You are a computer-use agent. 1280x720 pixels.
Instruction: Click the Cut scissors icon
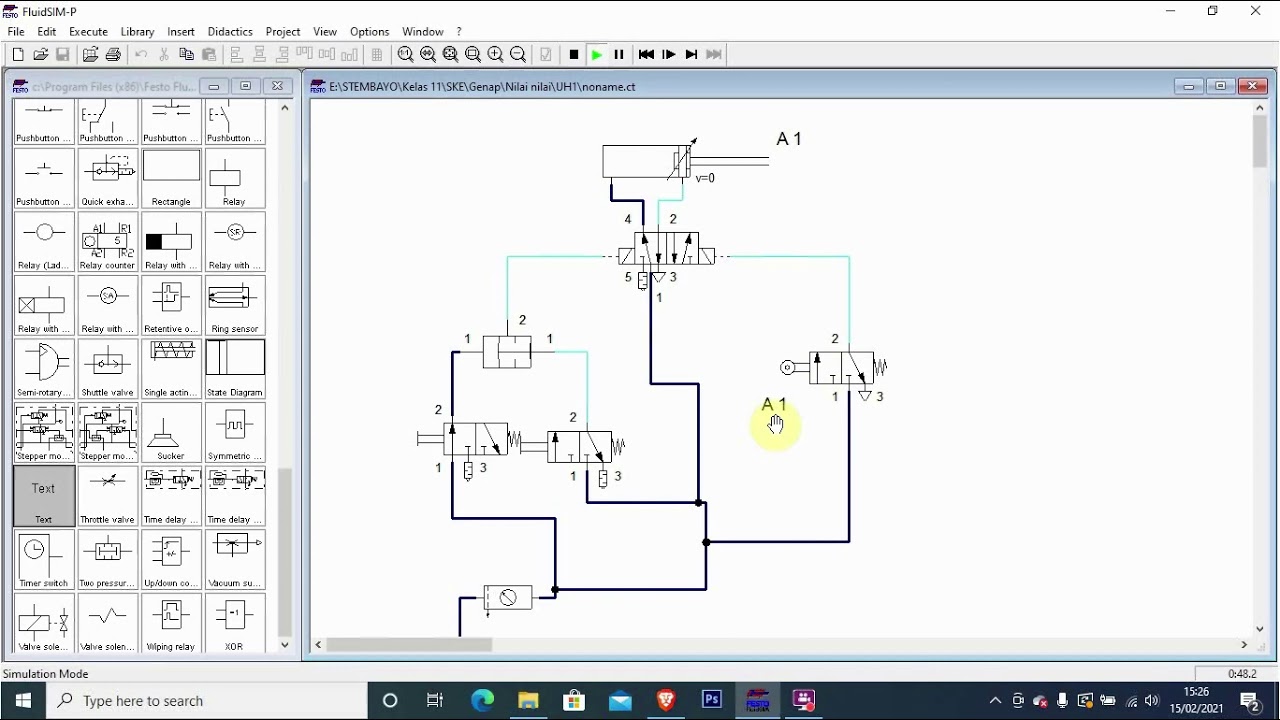click(164, 55)
